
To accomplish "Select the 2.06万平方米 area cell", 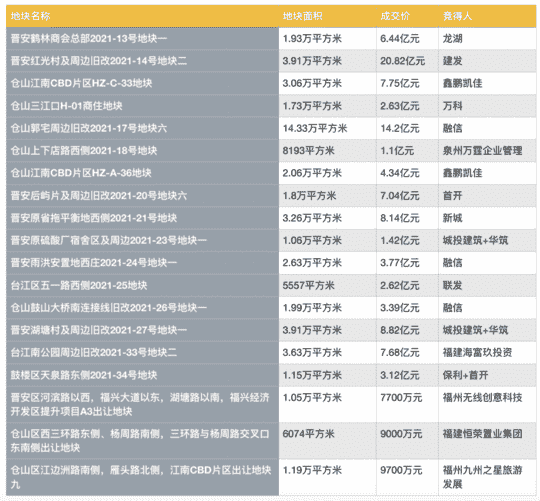I will 328,173.
